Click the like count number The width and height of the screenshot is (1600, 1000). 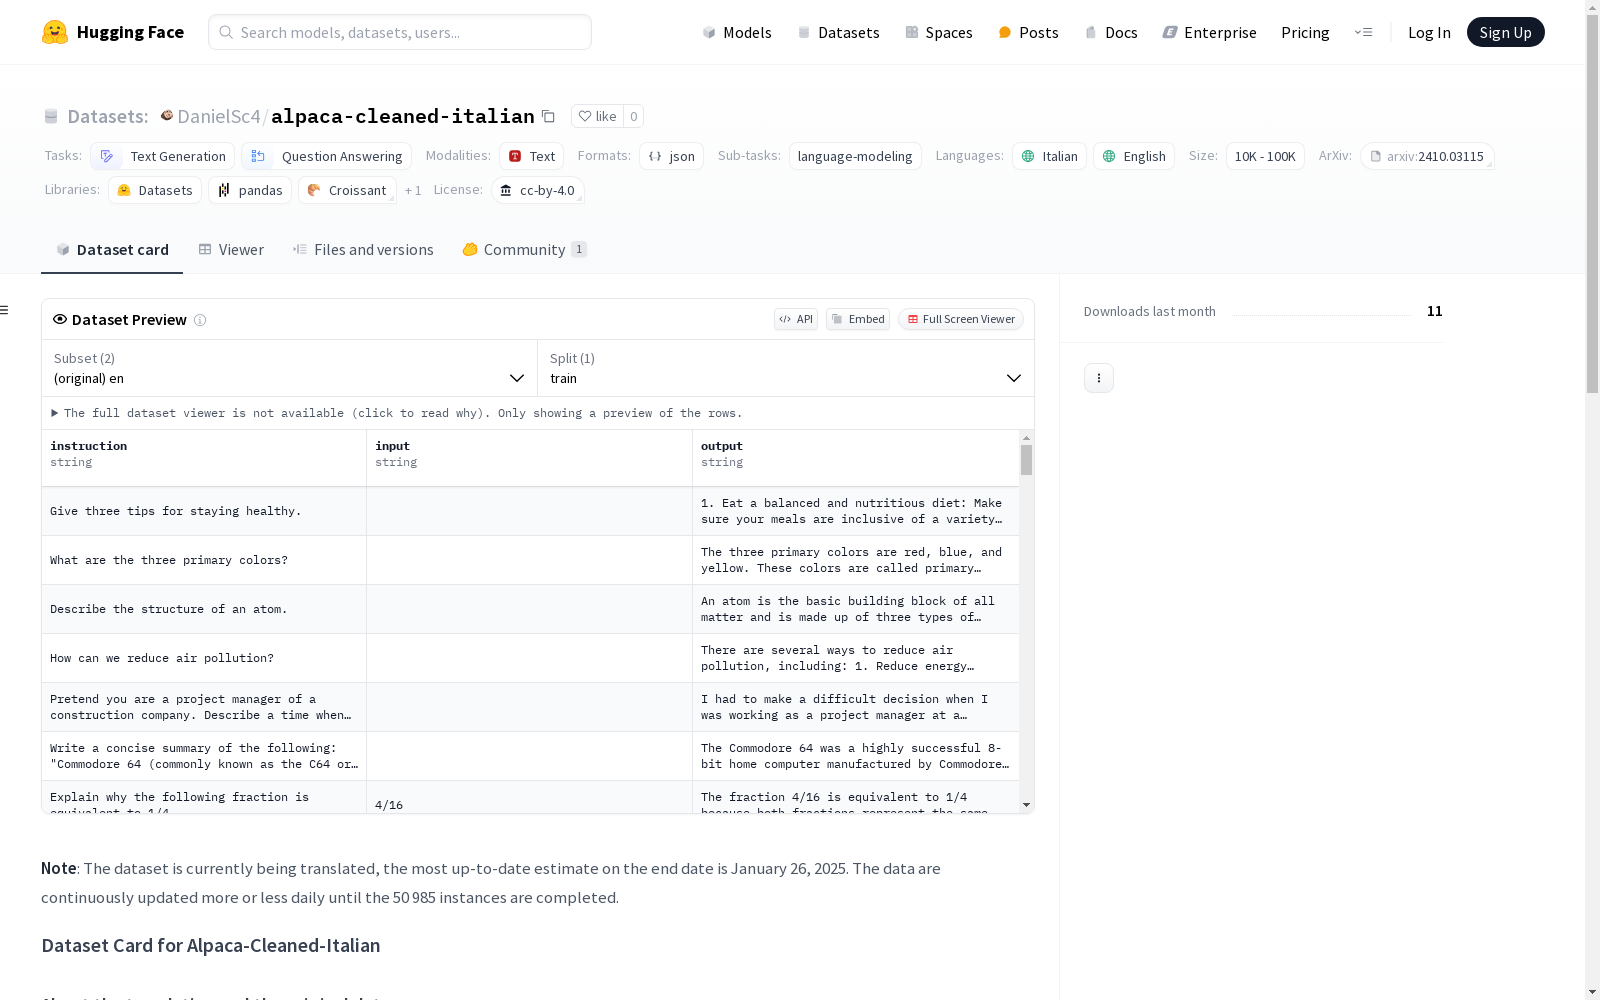pyautogui.click(x=633, y=116)
